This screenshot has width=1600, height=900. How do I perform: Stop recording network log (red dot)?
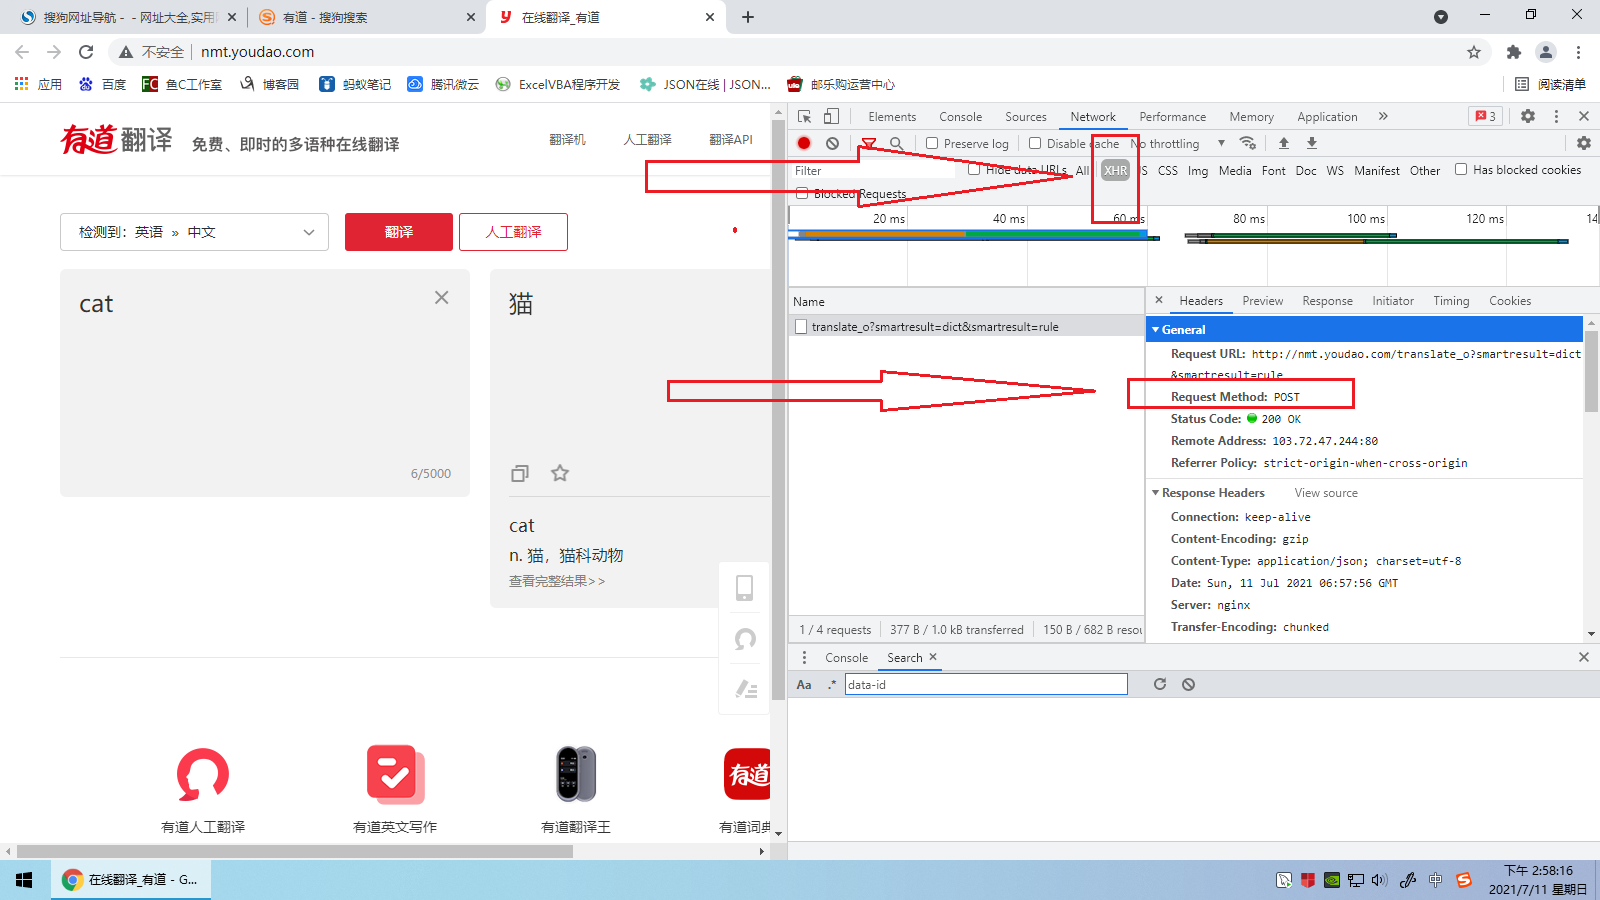point(804,143)
